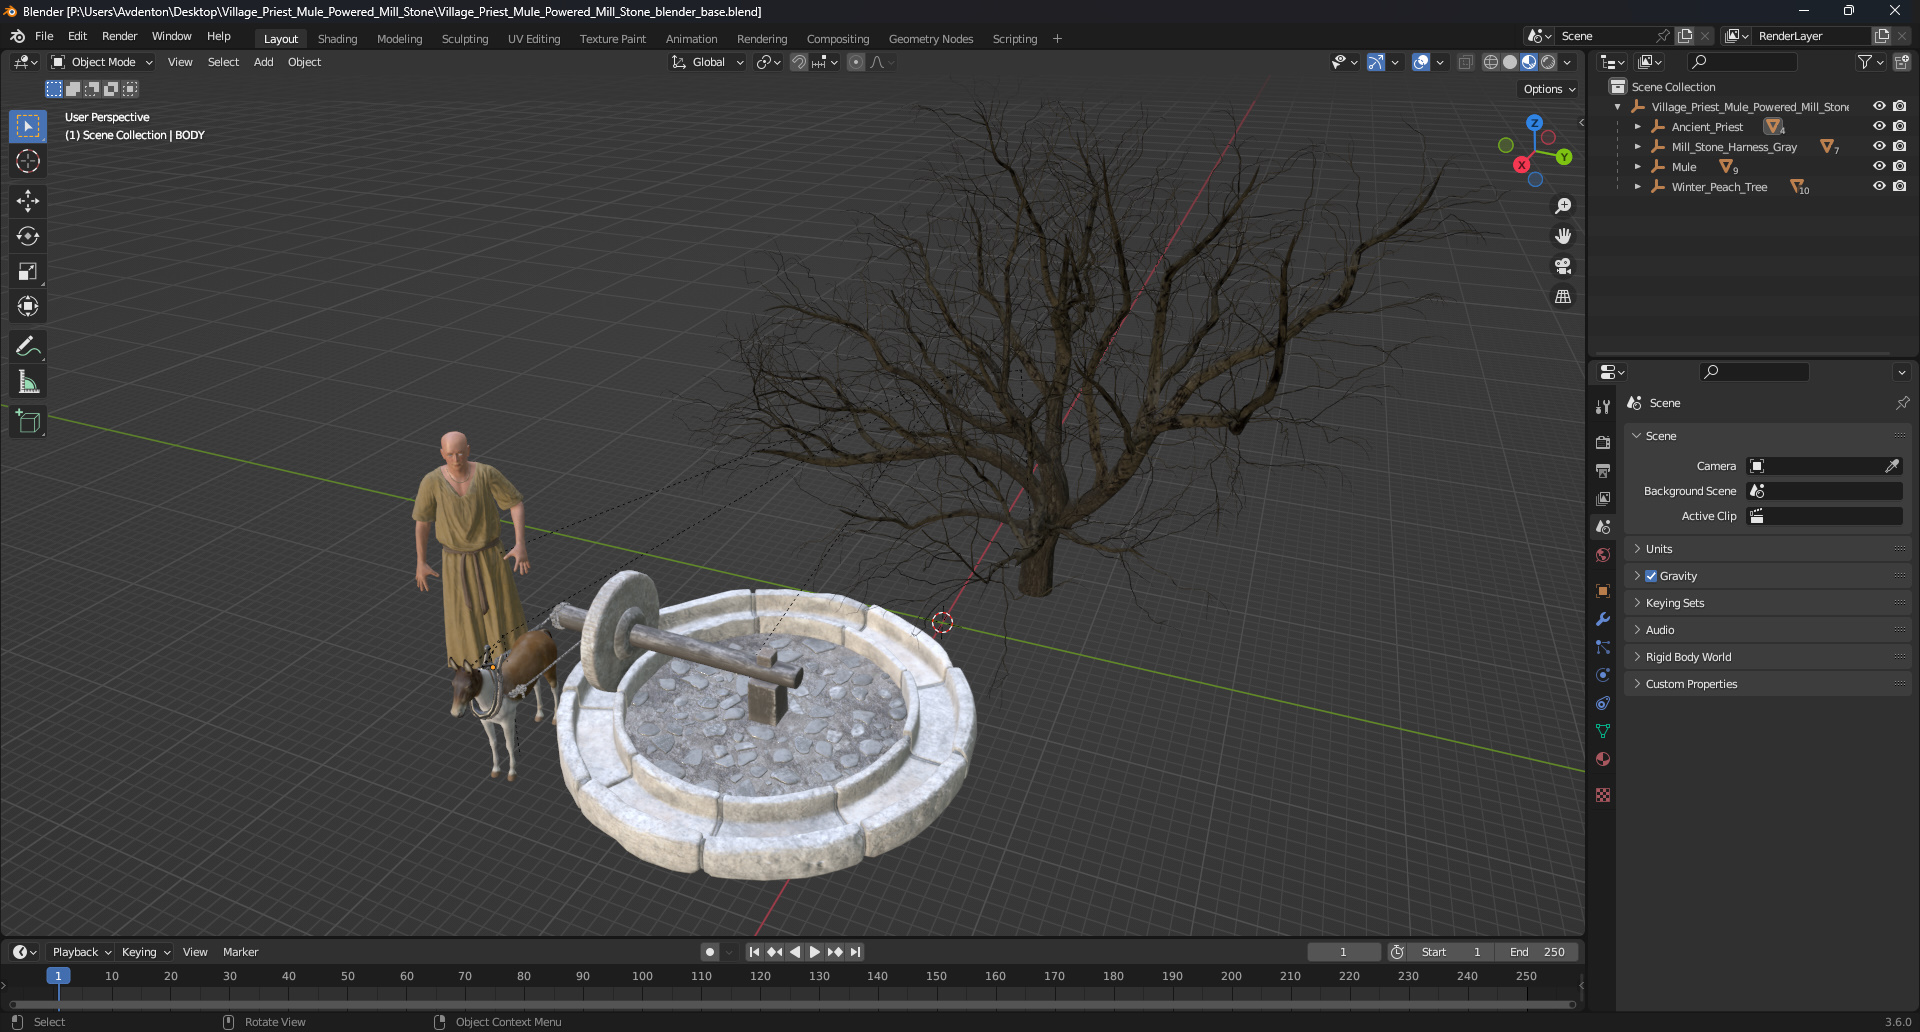Select rendered viewport shading mode

coord(1548,62)
